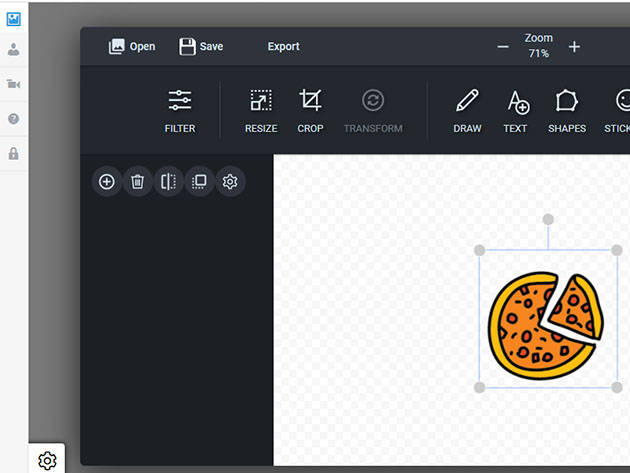Select the Crop tool
The image size is (630, 473).
click(310, 111)
